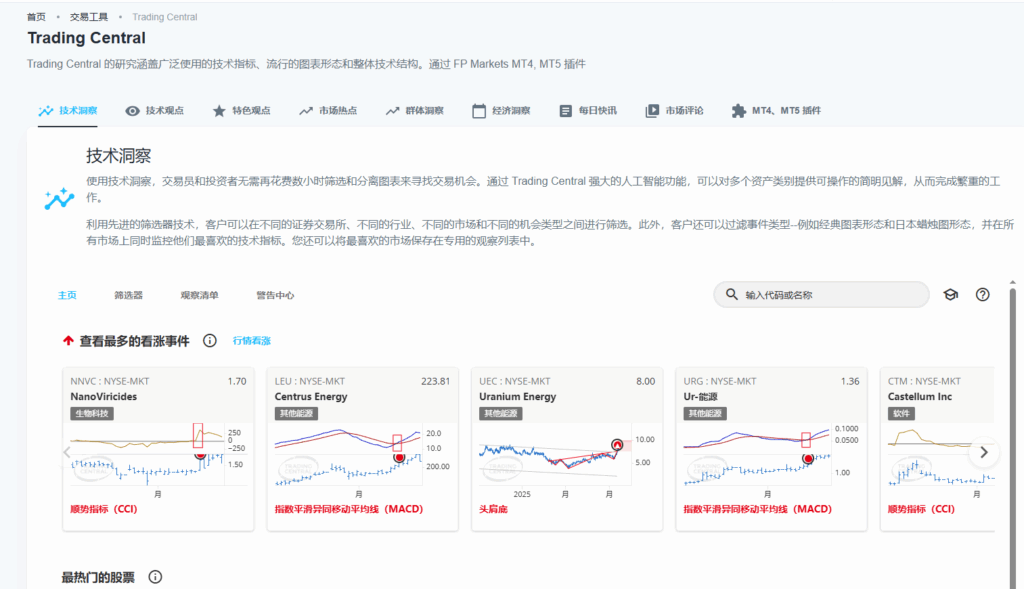Screen dimensions: 1024x589
Task: Select the MT4、MT5 插件 tab
Action: pos(776,111)
